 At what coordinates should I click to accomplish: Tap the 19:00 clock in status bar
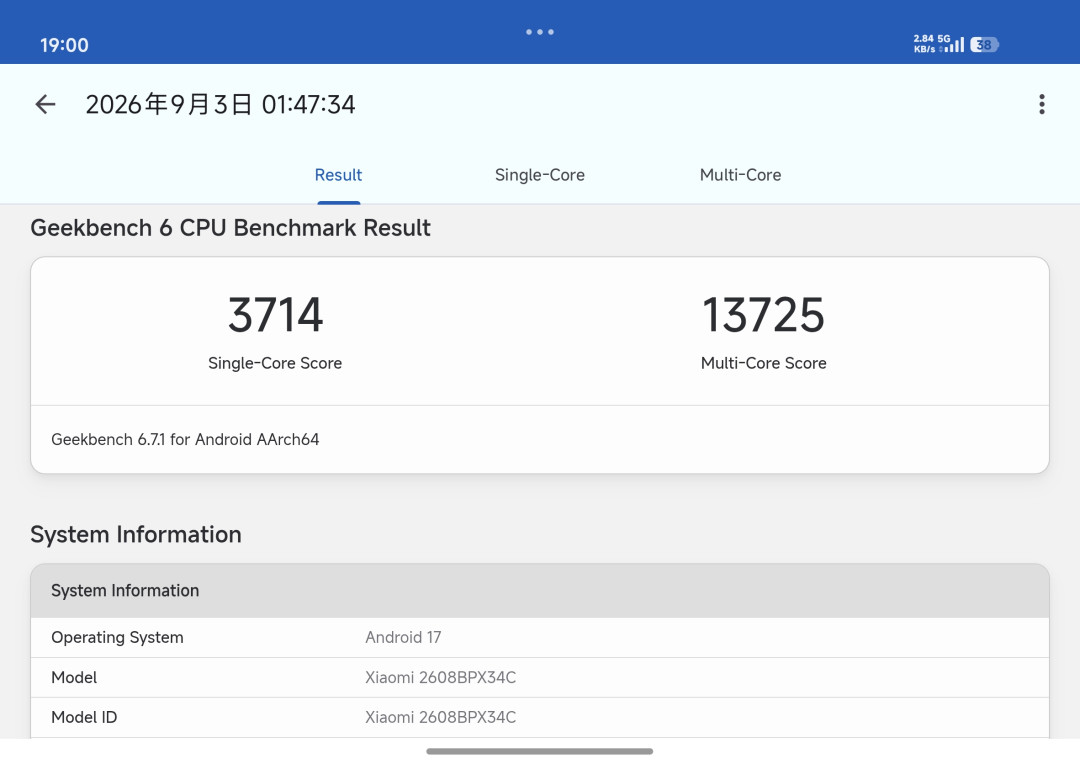(64, 45)
